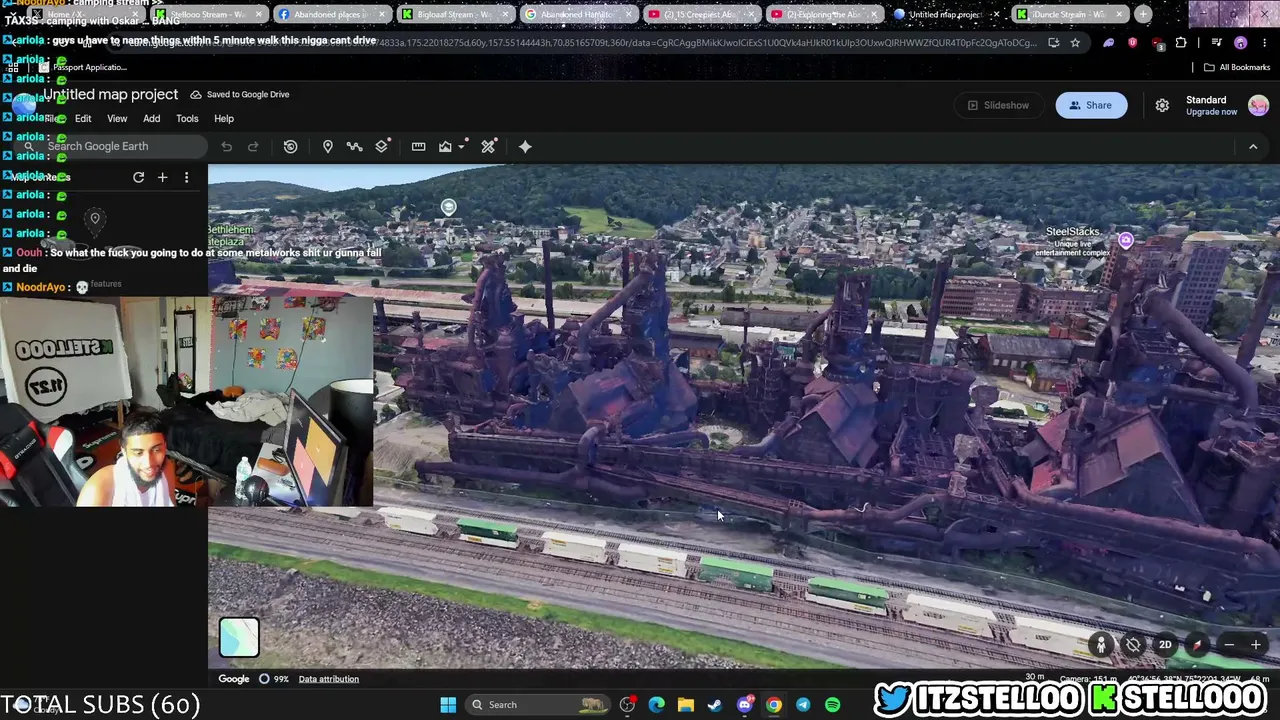Screen dimensions: 1280x720
Task: Zoom out with the minus button
Action: pyautogui.click(x=1229, y=645)
